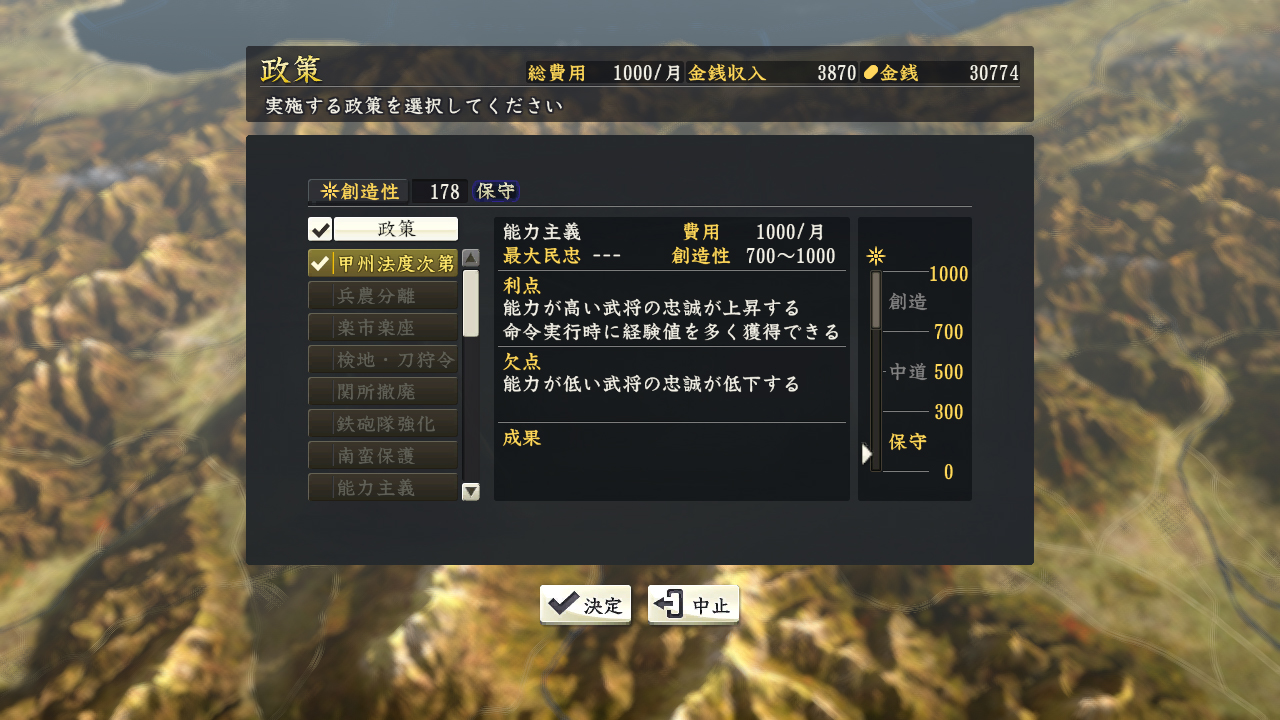
Task: Cancel with the 中止 button
Action: (x=693, y=604)
